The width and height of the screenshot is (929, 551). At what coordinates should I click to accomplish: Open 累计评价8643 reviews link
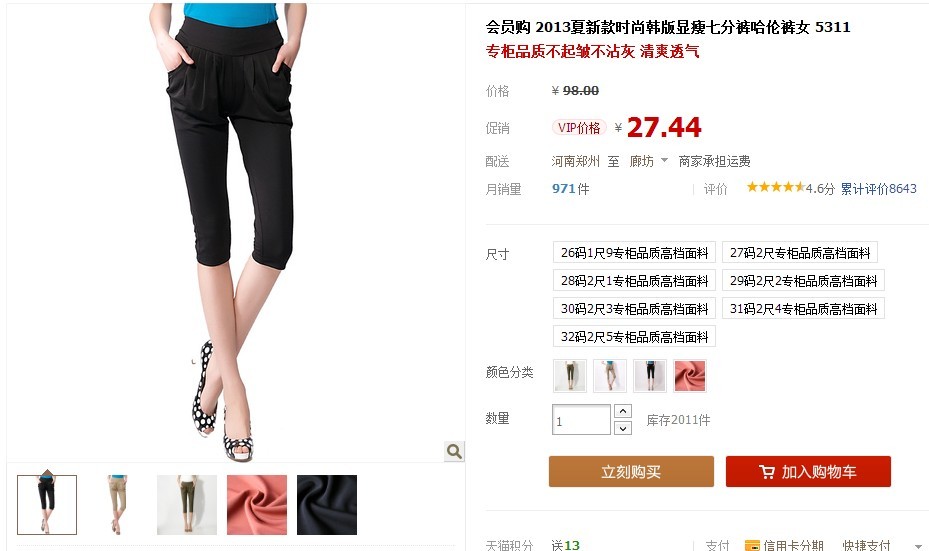click(878, 188)
